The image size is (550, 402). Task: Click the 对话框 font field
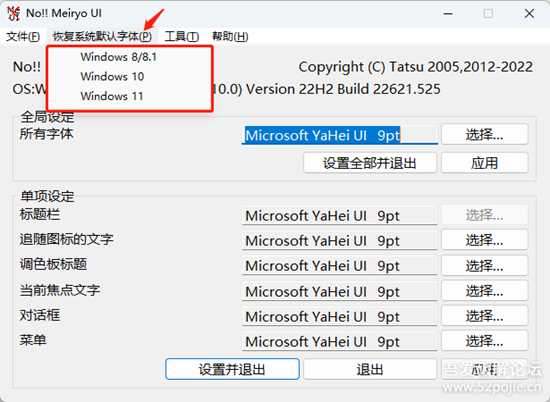(x=340, y=317)
